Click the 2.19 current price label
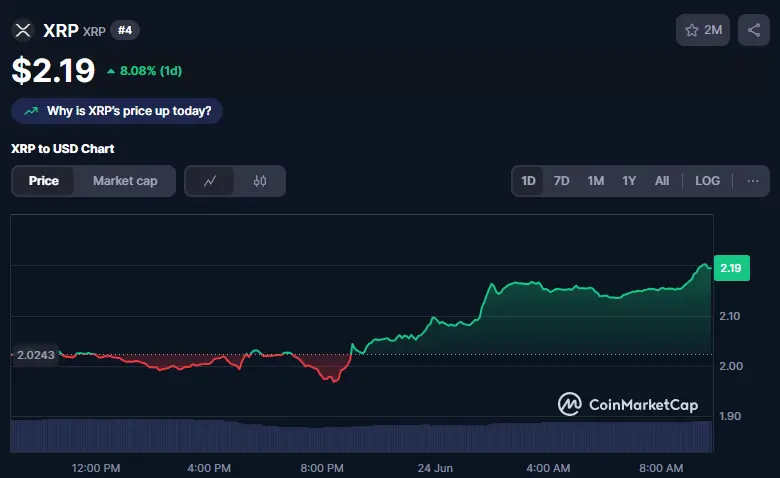780x478 pixels. 731,268
